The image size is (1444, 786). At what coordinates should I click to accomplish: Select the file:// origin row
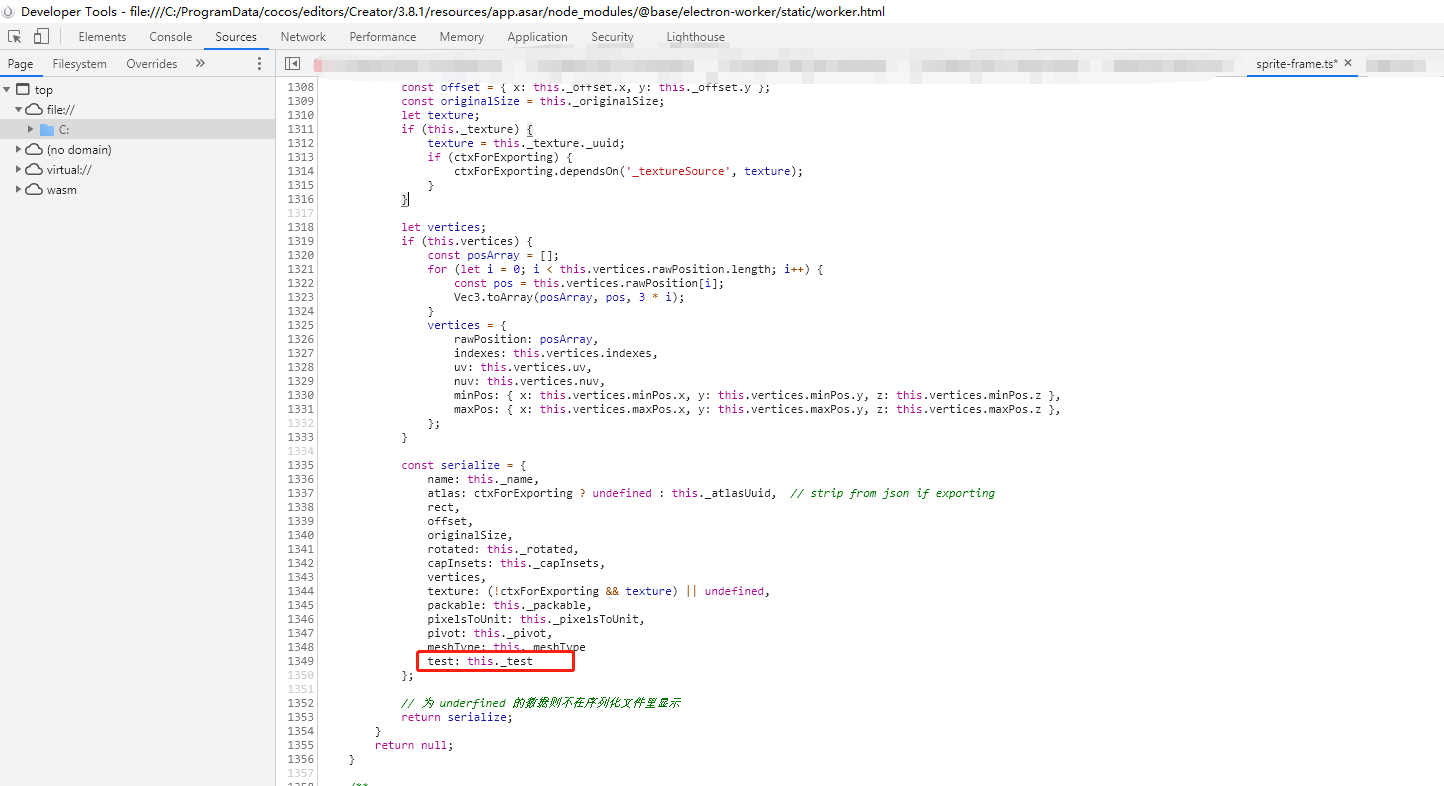137,110
